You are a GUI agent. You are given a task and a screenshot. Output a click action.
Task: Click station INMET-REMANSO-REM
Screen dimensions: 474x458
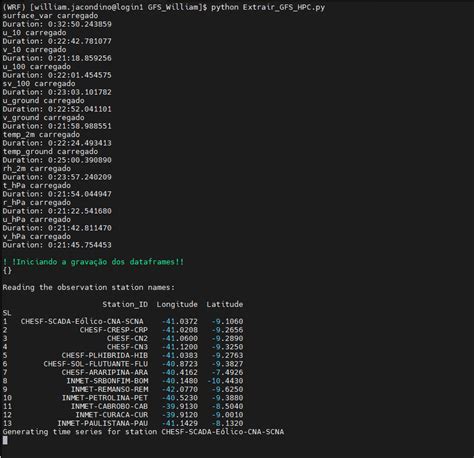point(109,390)
